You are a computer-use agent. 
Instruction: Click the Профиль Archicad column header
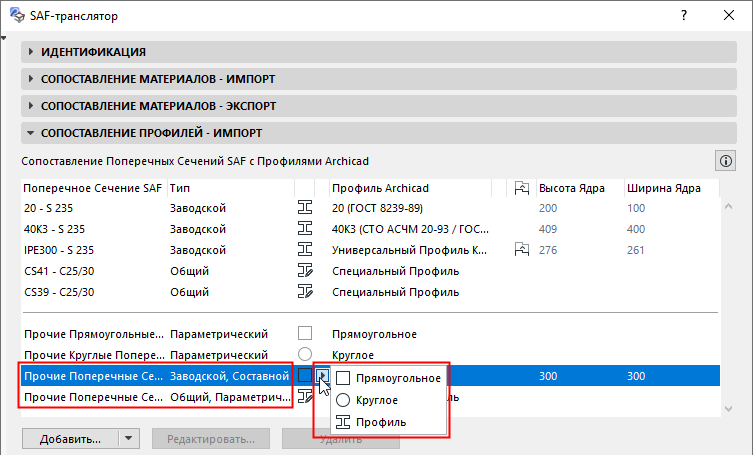click(411, 188)
